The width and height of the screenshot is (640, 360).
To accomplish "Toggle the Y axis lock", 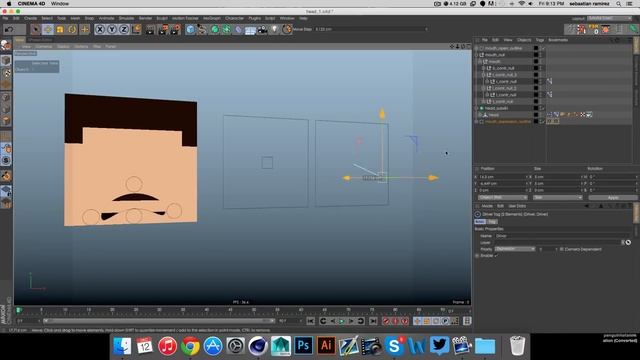I will [111, 29].
